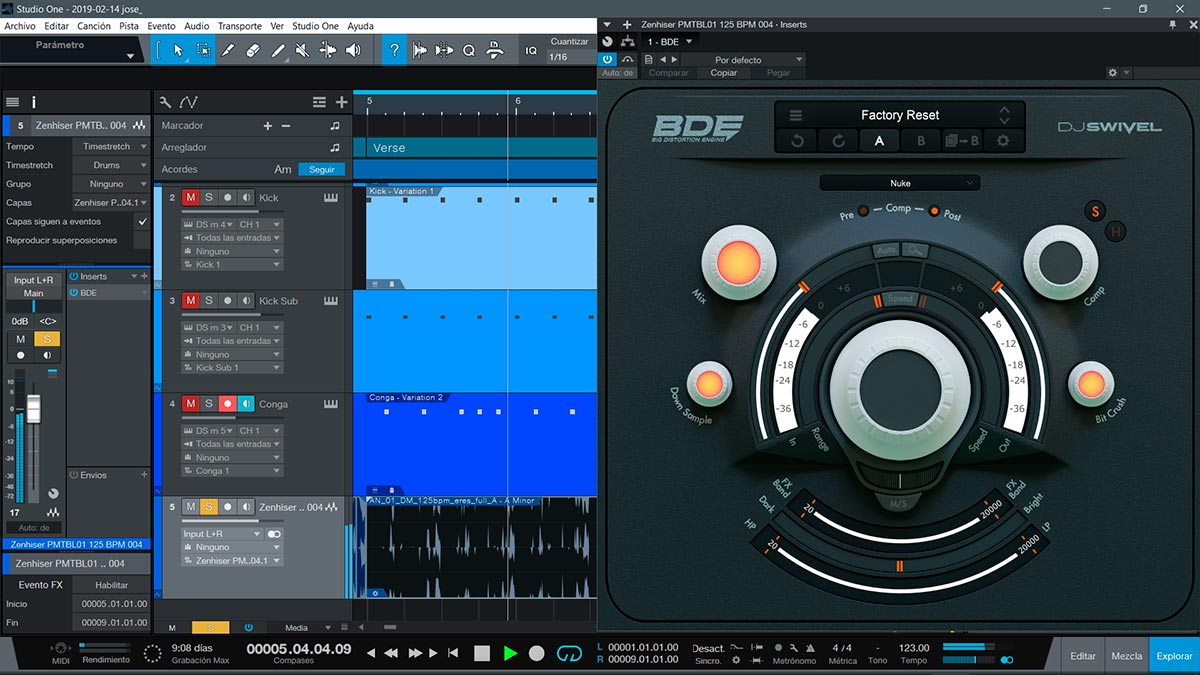Click the Kick track instrument keyboard icon

[x=331, y=198]
